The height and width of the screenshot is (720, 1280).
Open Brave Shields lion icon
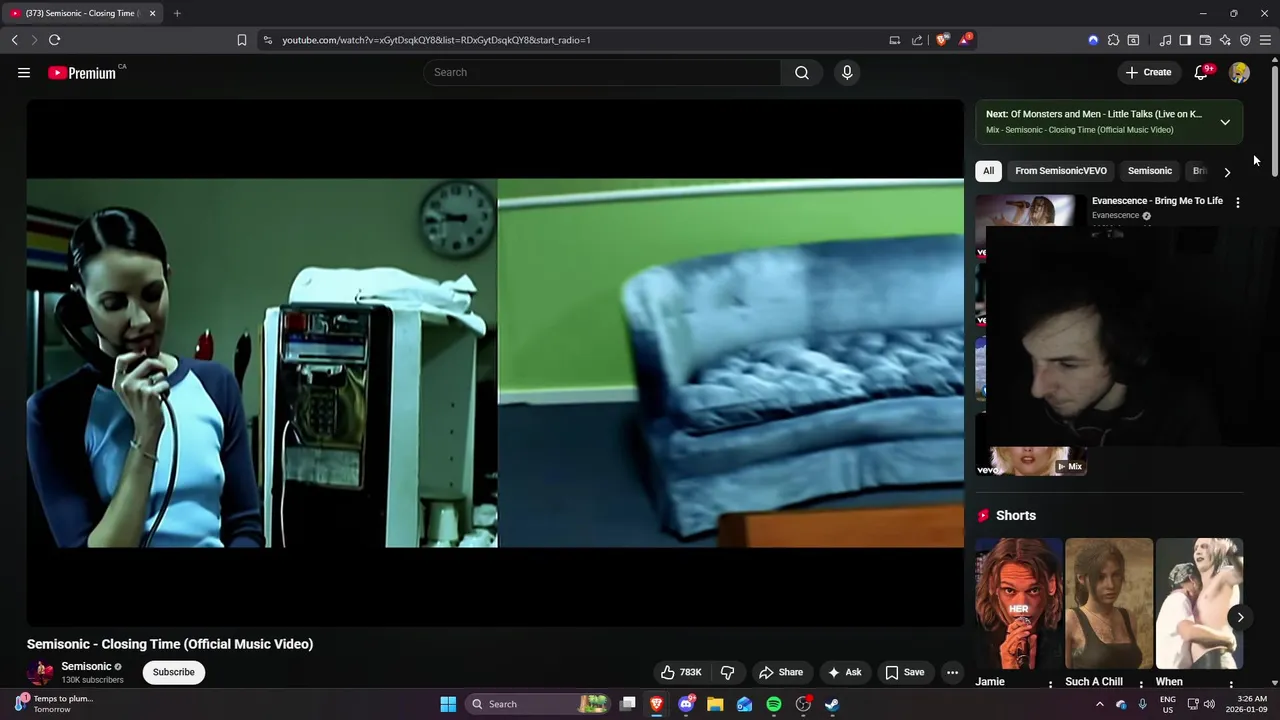(942, 40)
